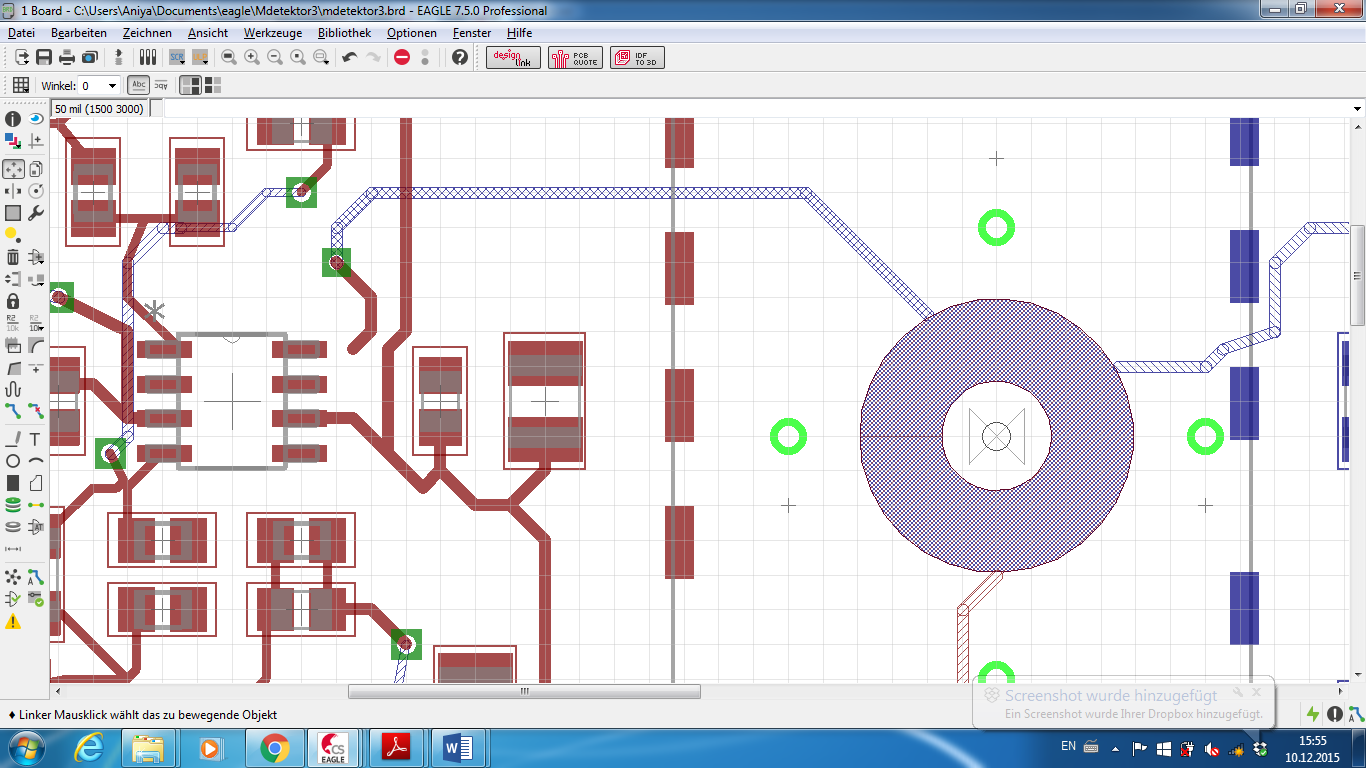Open the Bearbeiten menu
1366x768 pixels.
point(79,33)
